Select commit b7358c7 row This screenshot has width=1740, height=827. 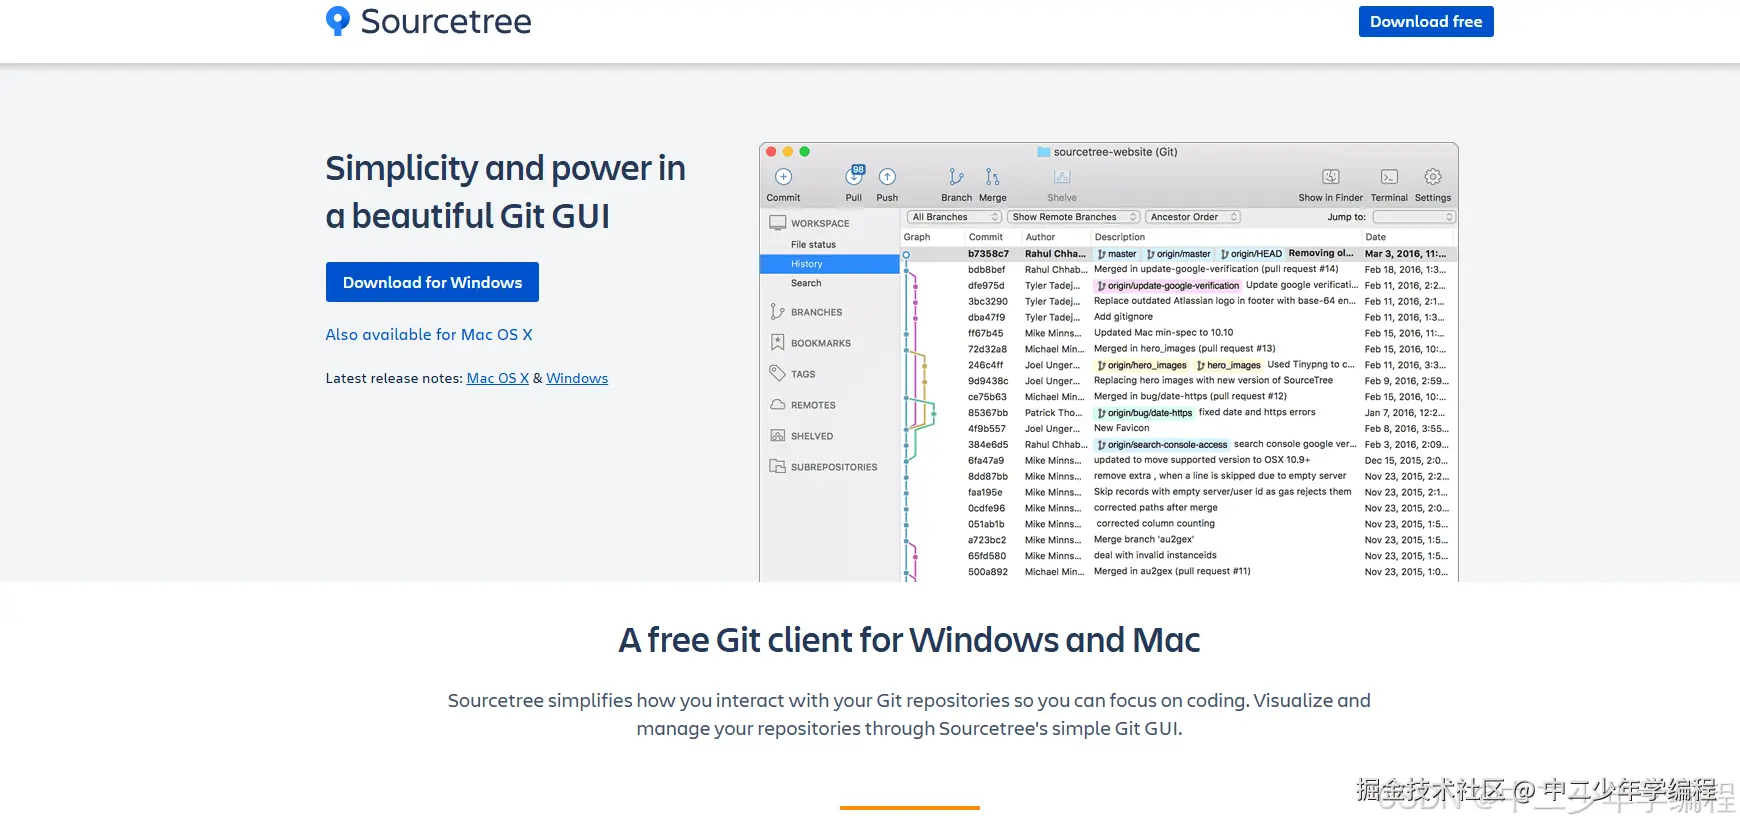pyautogui.click(x=1179, y=254)
